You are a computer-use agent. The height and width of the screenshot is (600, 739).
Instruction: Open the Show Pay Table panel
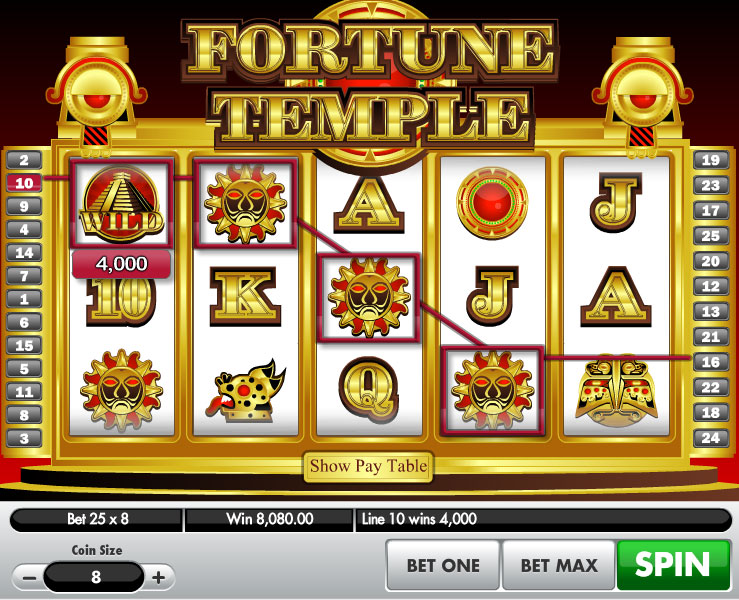(368, 467)
